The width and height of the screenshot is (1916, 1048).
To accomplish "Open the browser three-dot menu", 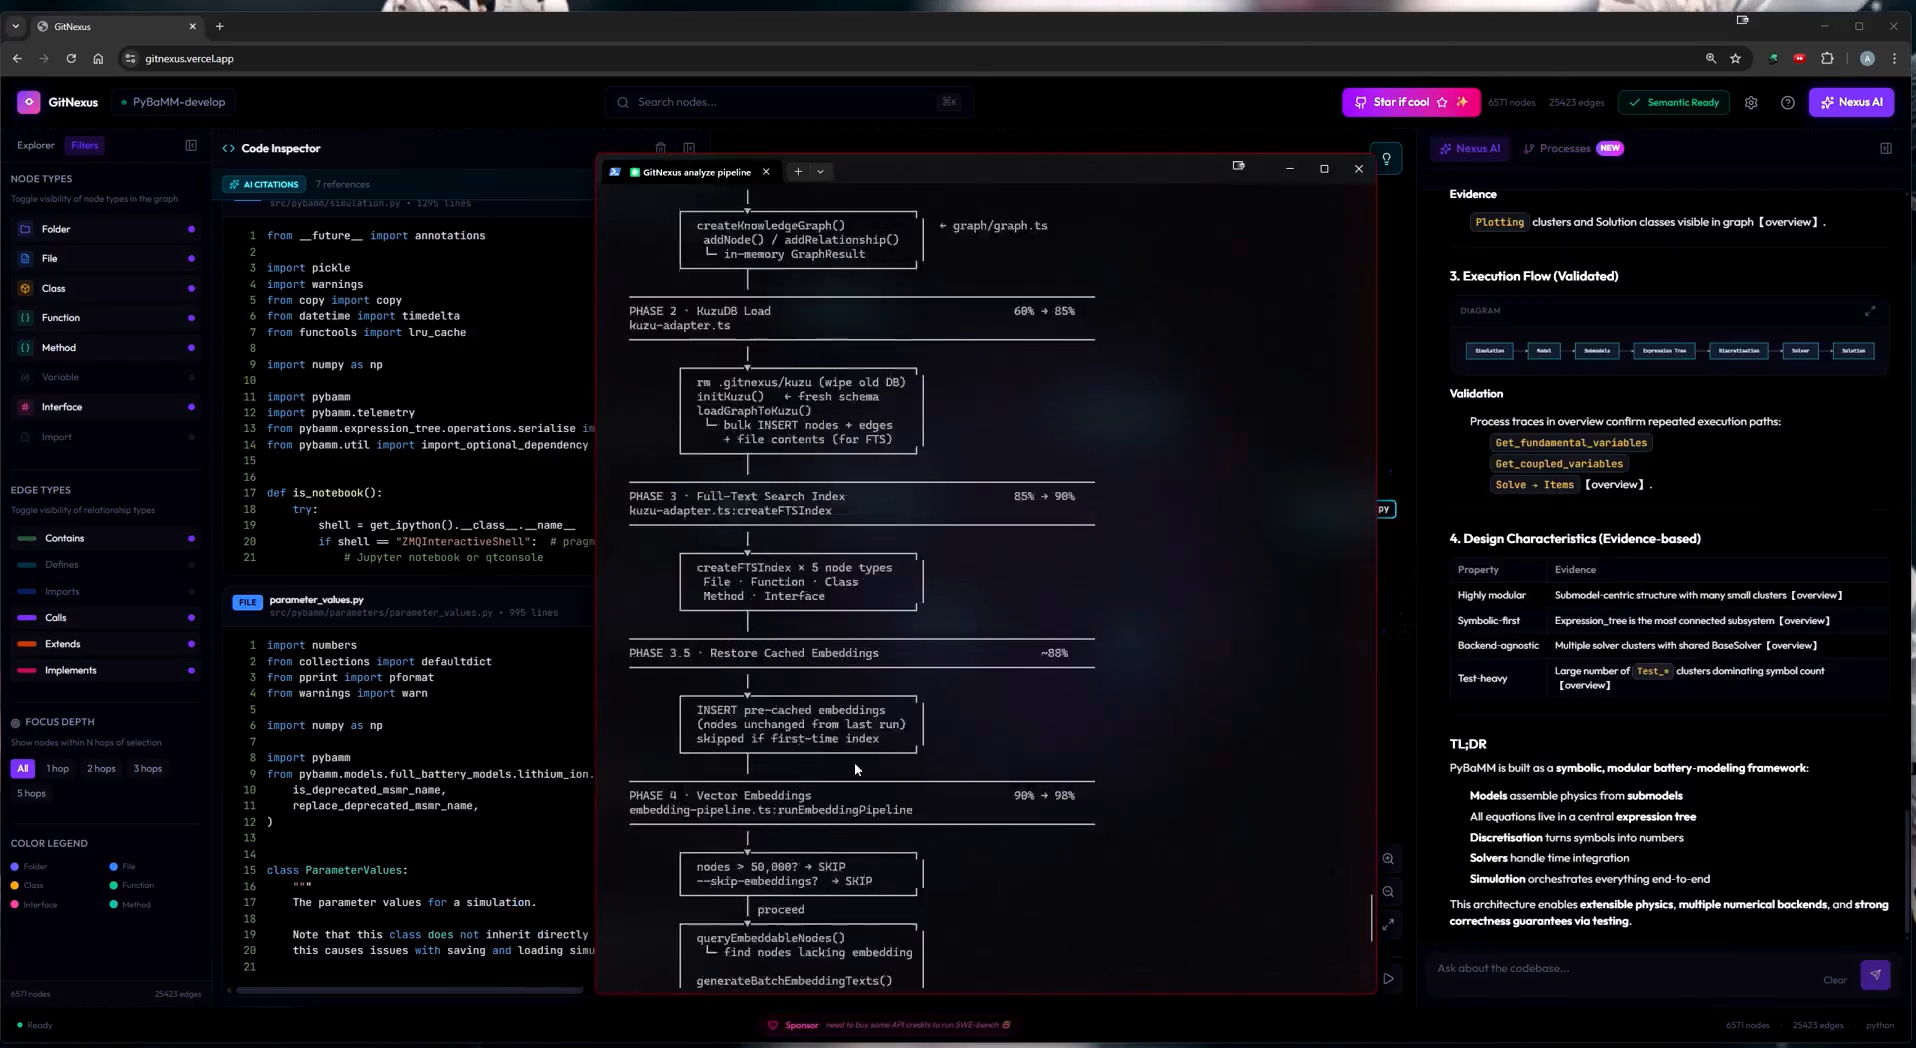I will (x=1894, y=59).
